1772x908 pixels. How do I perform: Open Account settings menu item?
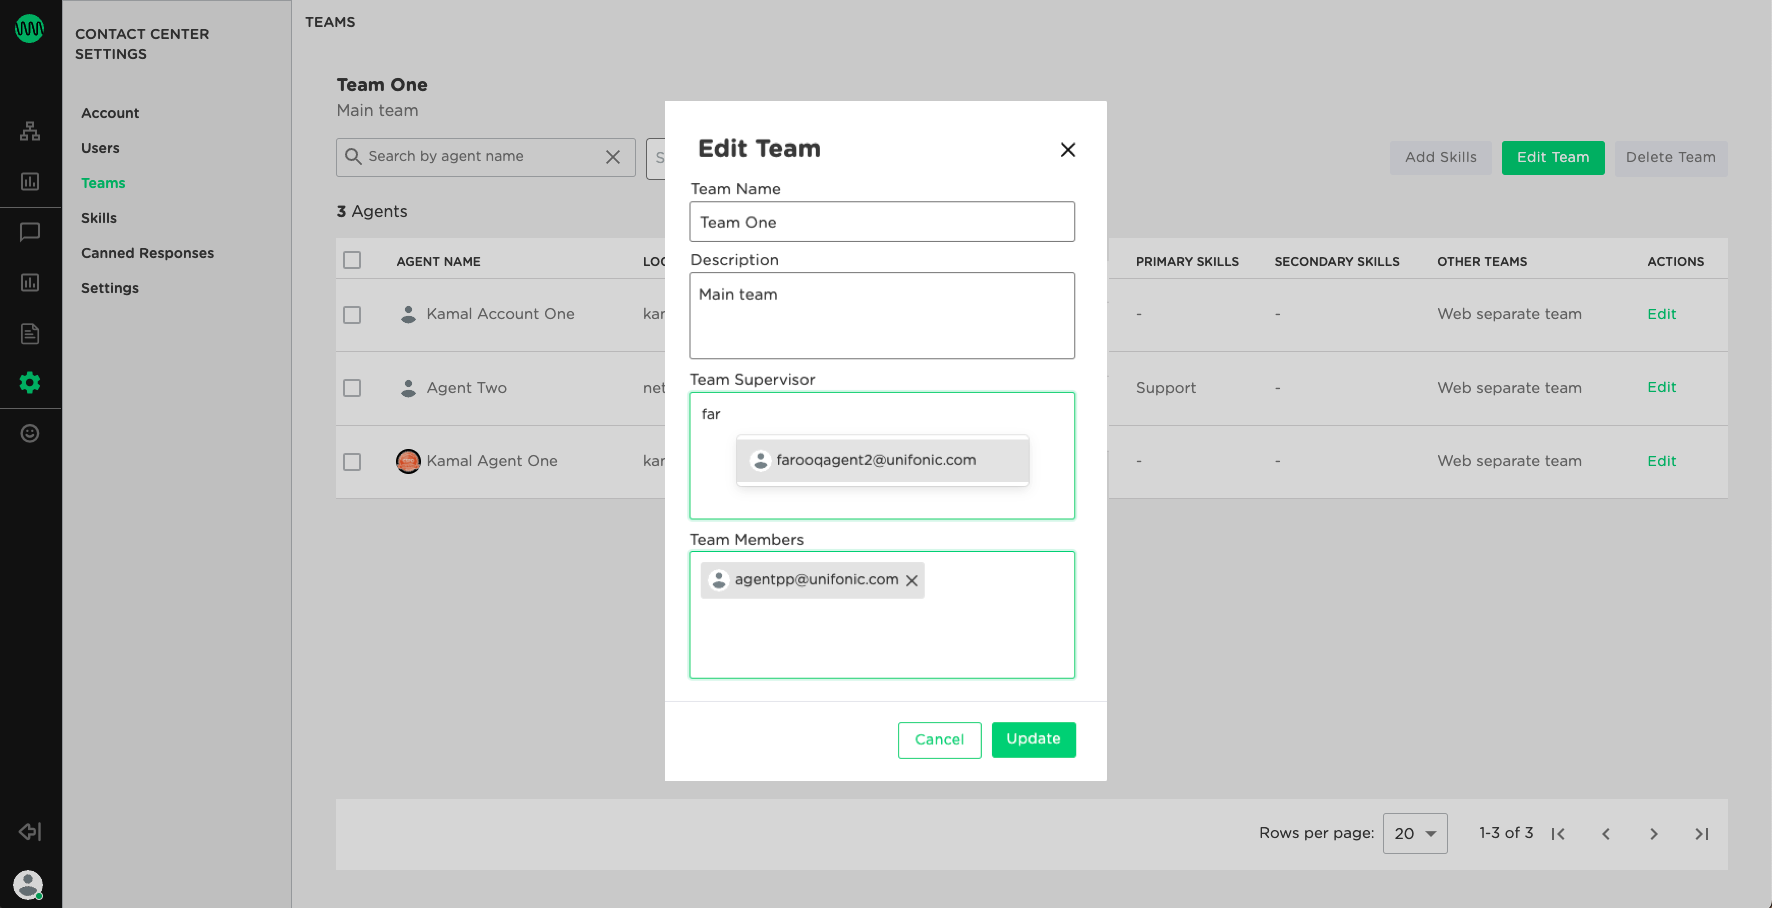110,113
